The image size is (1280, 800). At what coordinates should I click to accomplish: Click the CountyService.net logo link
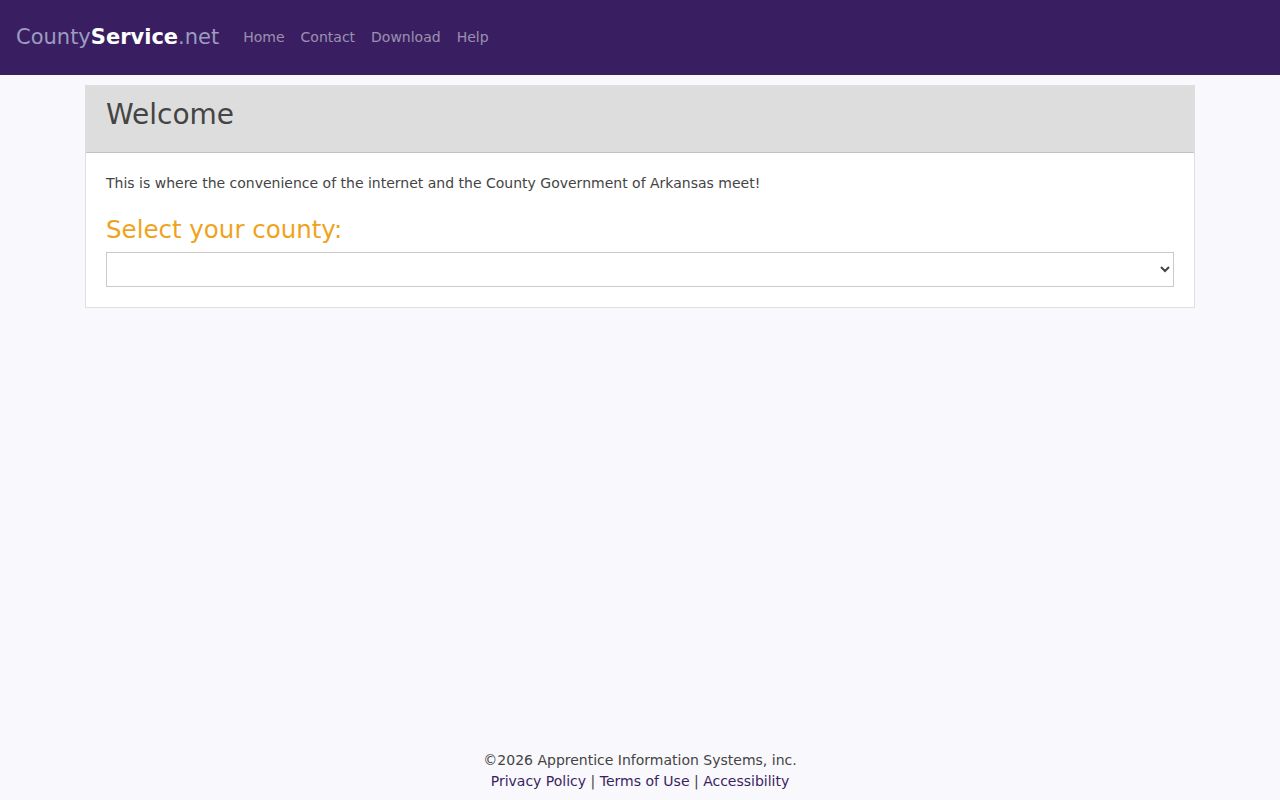click(117, 37)
